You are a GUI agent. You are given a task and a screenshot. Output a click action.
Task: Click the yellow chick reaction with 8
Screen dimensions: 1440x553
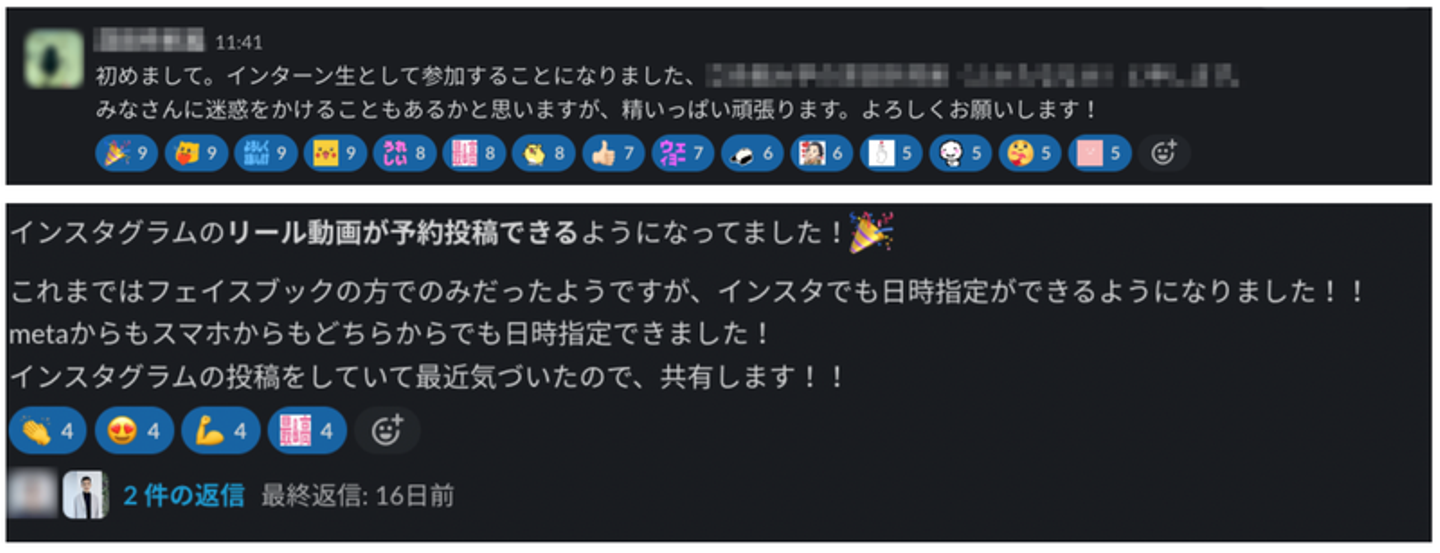pyautogui.click(x=544, y=154)
